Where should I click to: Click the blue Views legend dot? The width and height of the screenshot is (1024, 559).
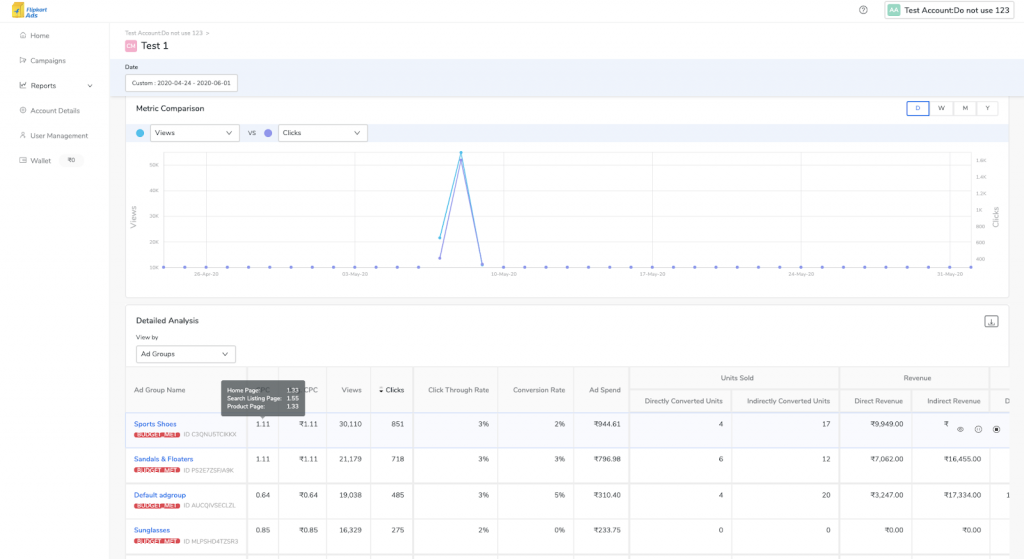coord(140,133)
